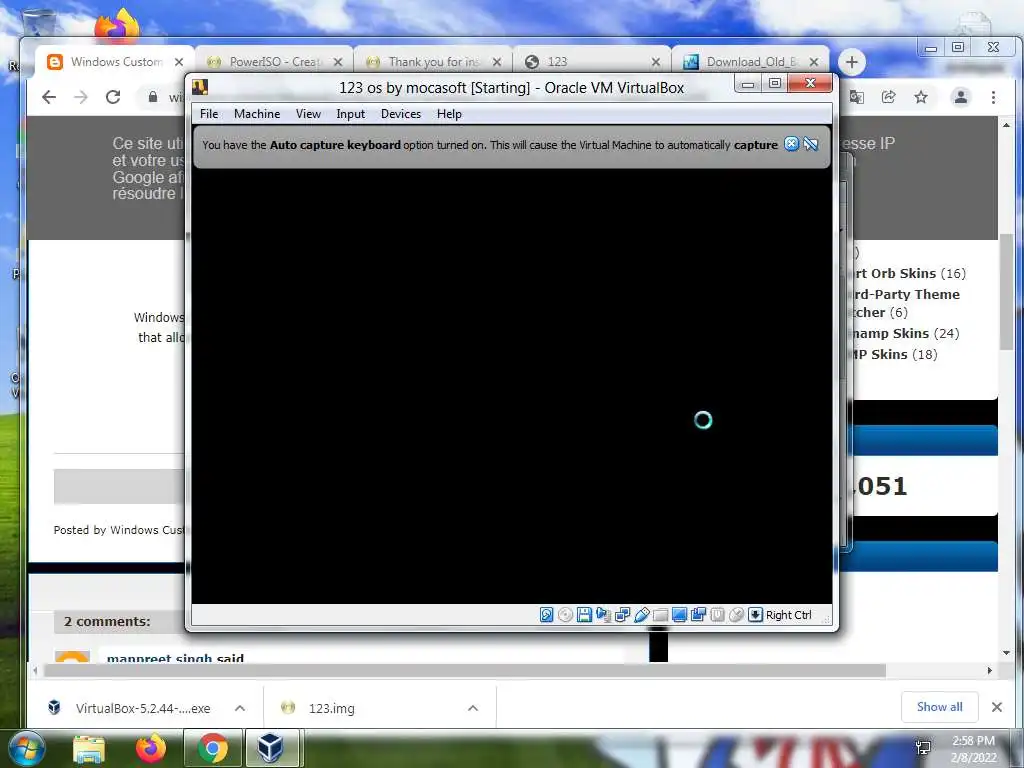Open Windows Explorer from the taskbar

tap(89, 748)
